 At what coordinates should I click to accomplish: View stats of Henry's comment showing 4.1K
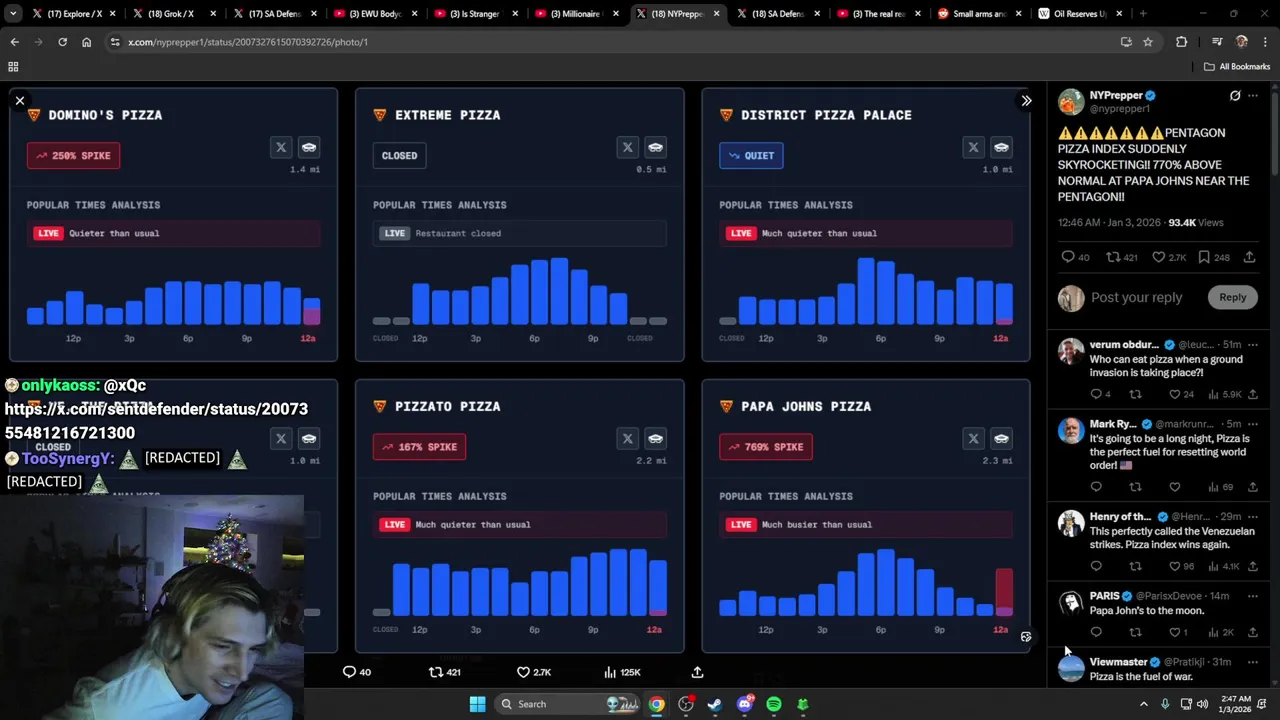(1224, 566)
